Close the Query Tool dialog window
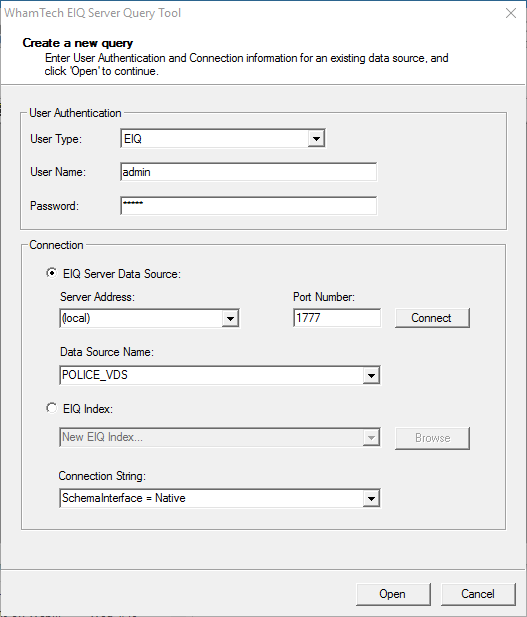The width and height of the screenshot is (527, 617). point(511,13)
